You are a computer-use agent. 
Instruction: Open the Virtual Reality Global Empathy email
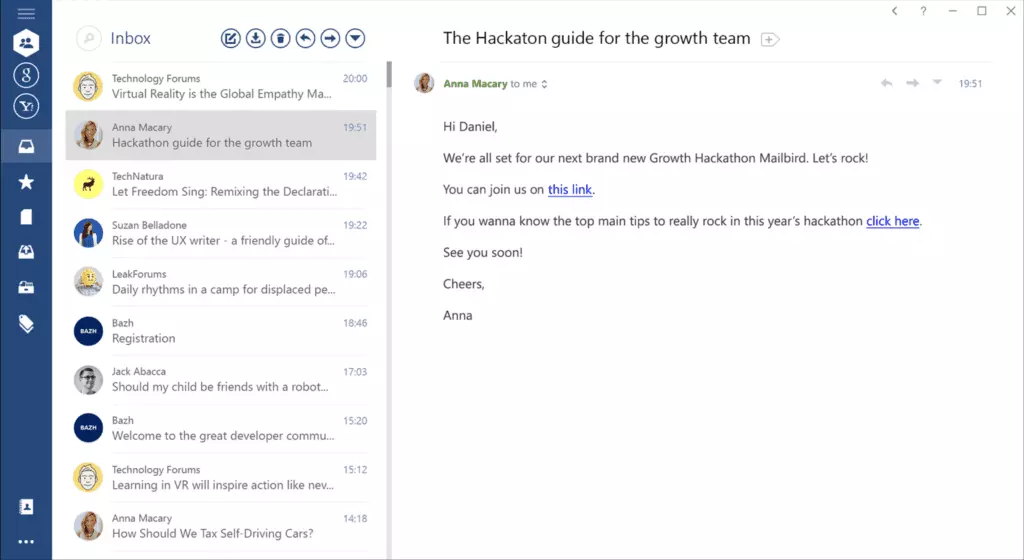(221, 86)
